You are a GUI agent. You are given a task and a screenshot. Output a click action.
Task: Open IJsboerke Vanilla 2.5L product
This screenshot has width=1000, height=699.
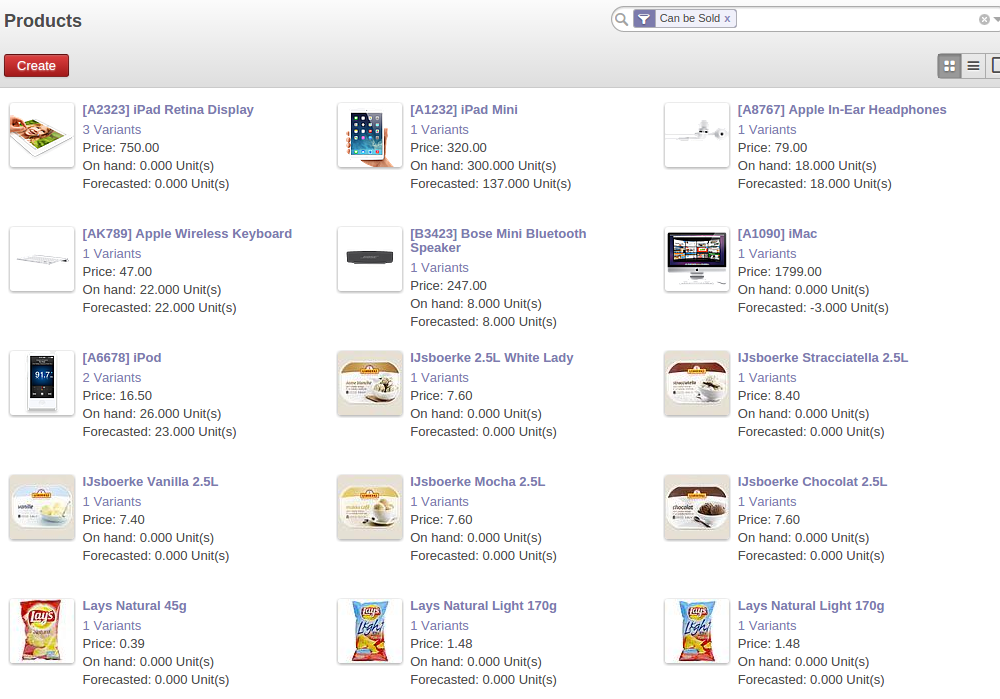click(150, 481)
